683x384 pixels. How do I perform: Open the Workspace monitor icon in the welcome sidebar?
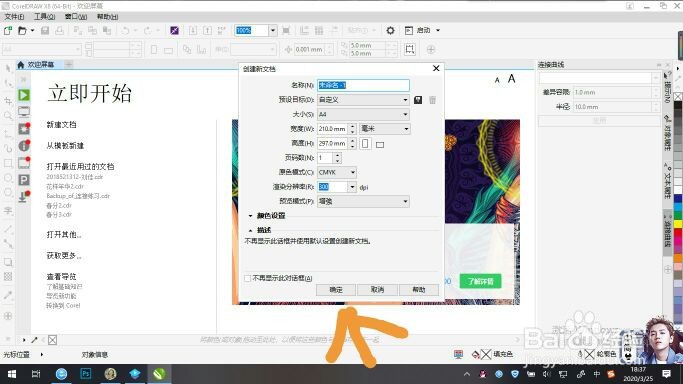pos(24,112)
